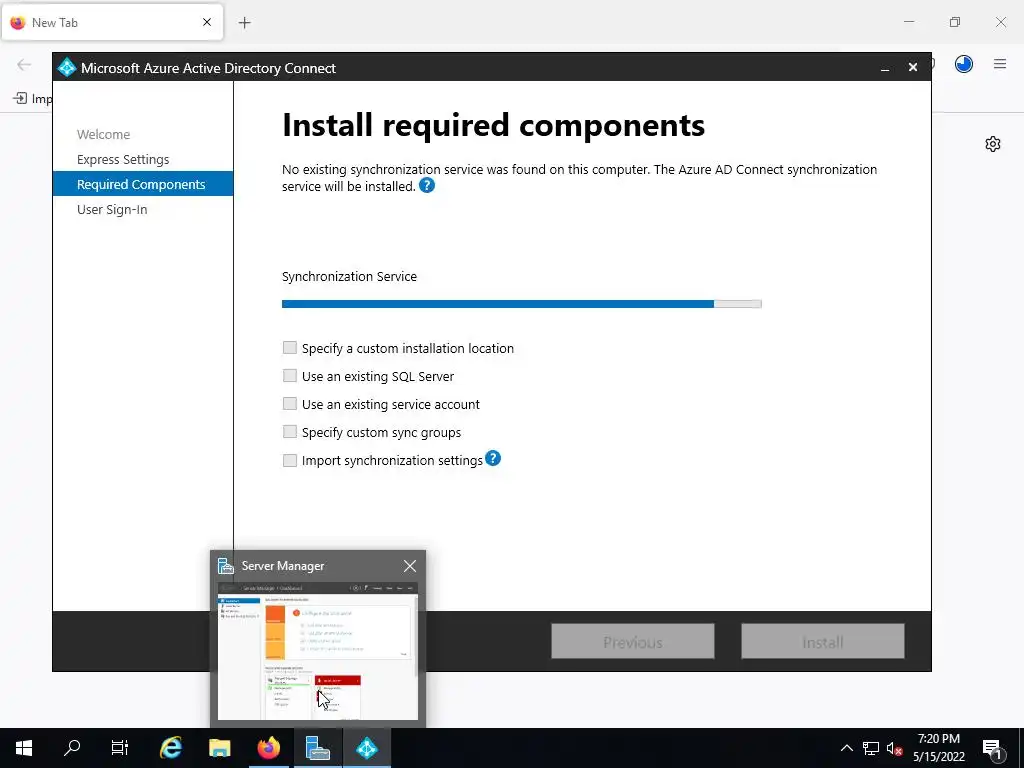Check Use an existing SQL Server
The image size is (1024, 768).
[289, 376]
